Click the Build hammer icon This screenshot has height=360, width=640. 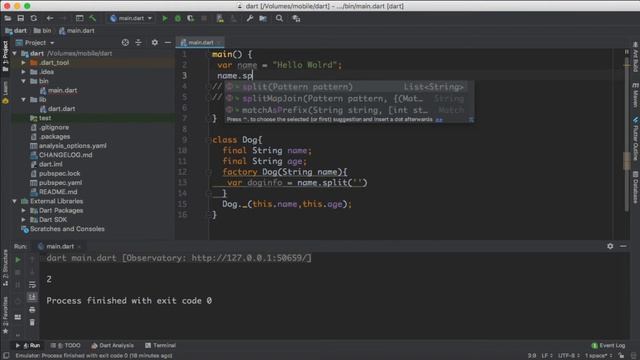(93, 18)
